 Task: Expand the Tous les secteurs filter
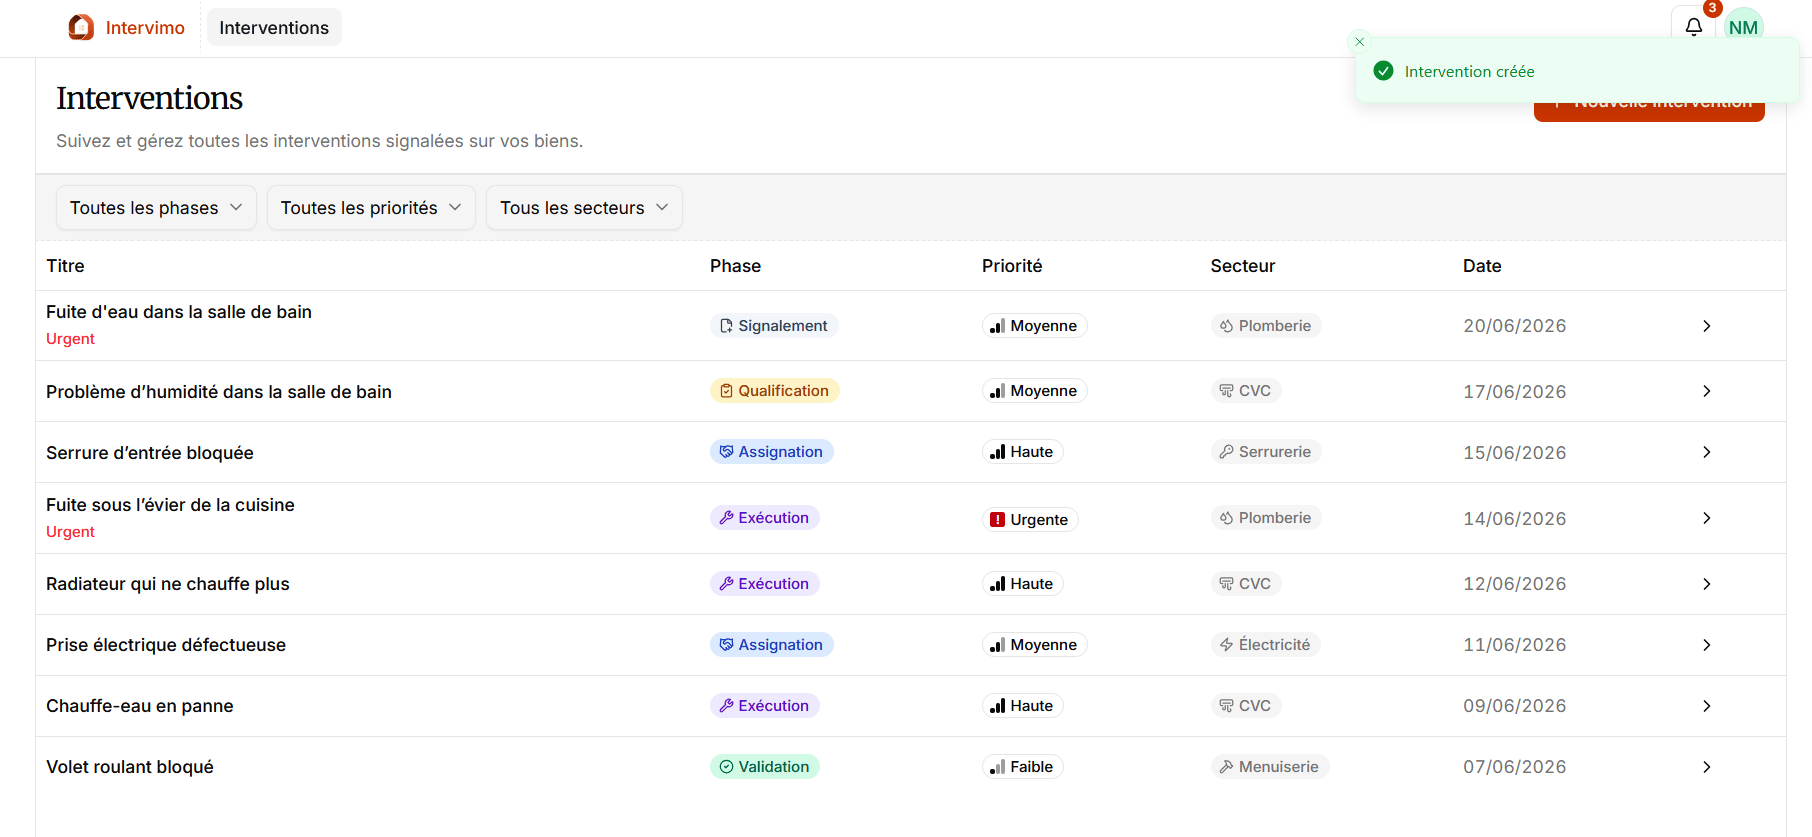(x=584, y=208)
